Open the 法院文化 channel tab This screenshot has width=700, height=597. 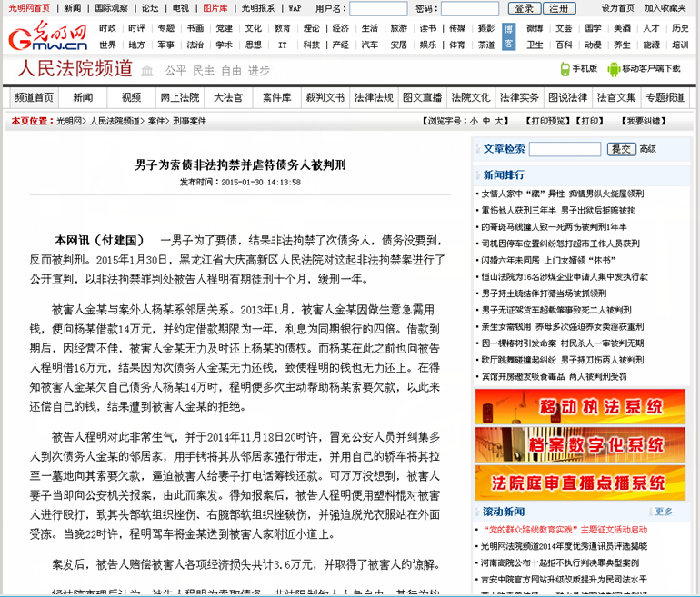click(x=471, y=97)
